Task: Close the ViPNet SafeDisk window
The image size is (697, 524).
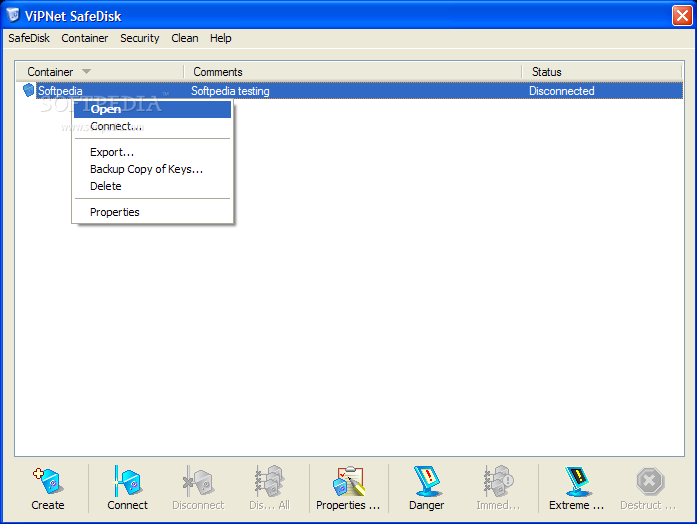Action: (x=682, y=16)
